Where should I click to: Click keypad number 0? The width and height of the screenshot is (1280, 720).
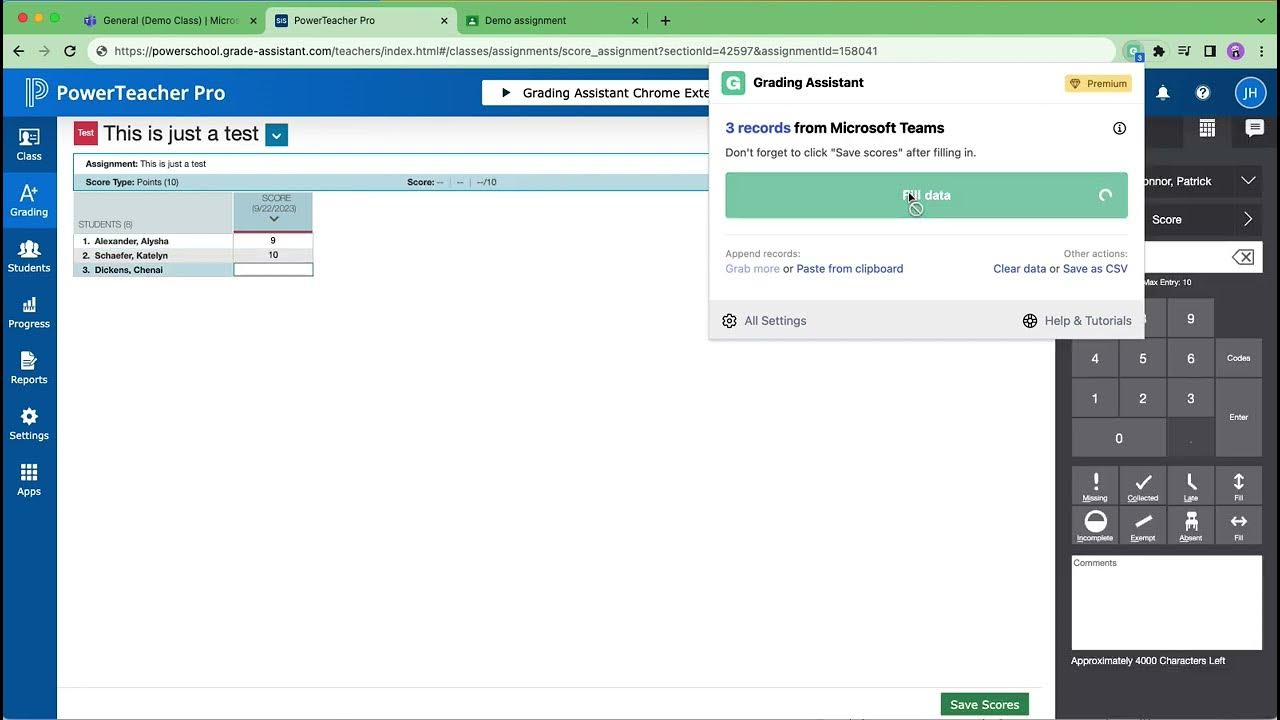[x=1119, y=438]
